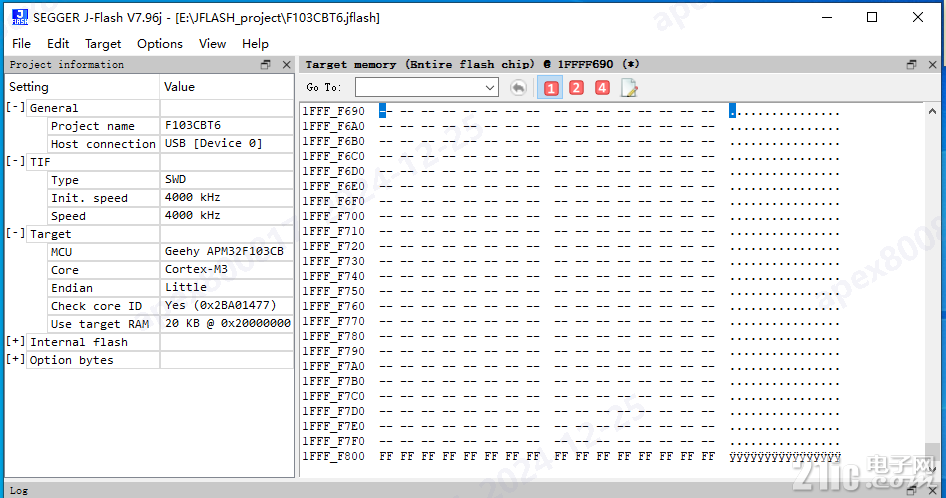Collapse the TIF section
The height and width of the screenshot is (498, 946).
(x=16, y=161)
